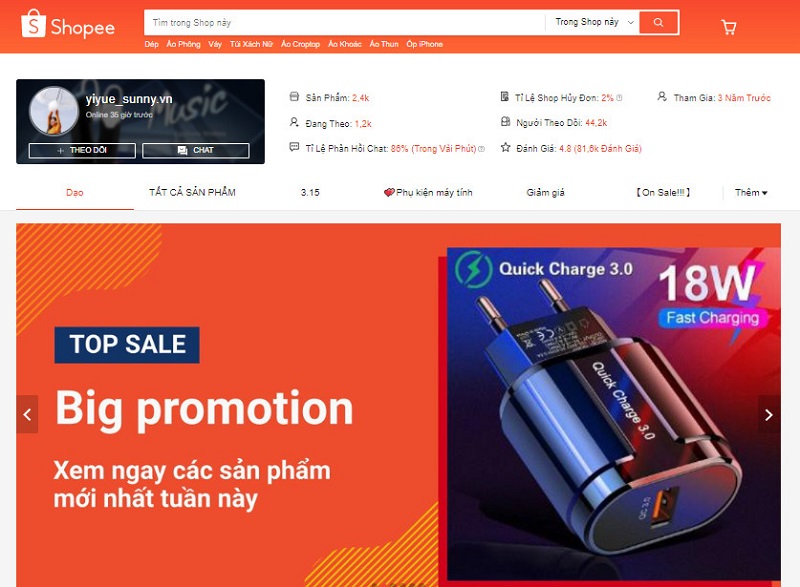This screenshot has width=800, height=587.
Task: Focus the 'Tìm trong Shop này' search field
Action: click(x=345, y=22)
